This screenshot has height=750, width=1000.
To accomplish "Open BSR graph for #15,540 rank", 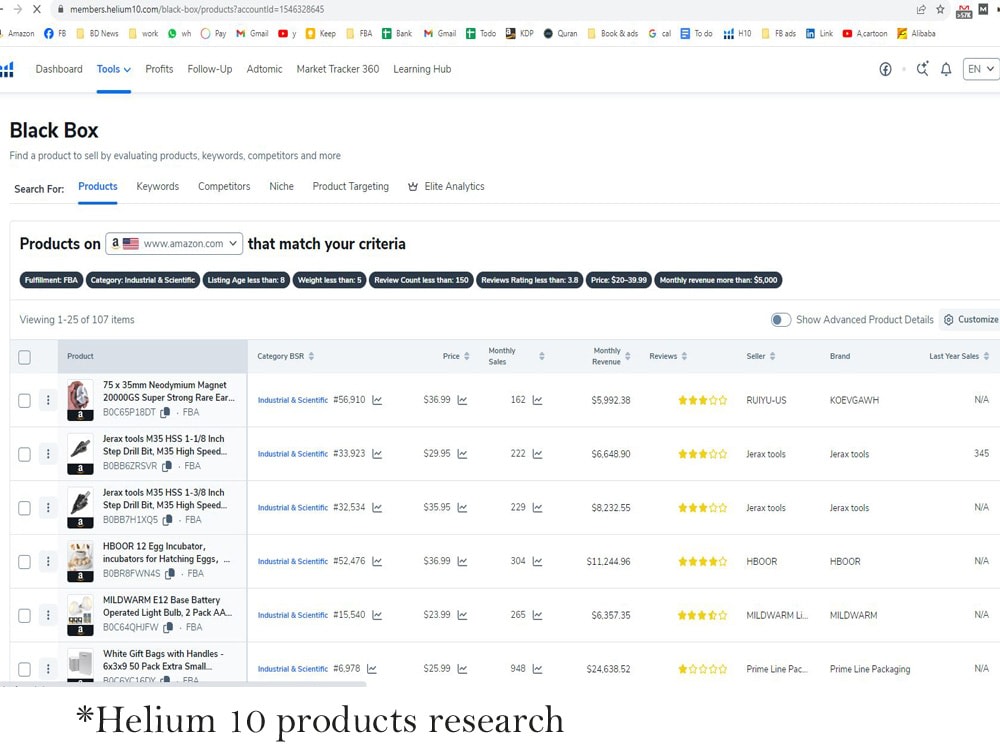I will [x=377, y=615].
